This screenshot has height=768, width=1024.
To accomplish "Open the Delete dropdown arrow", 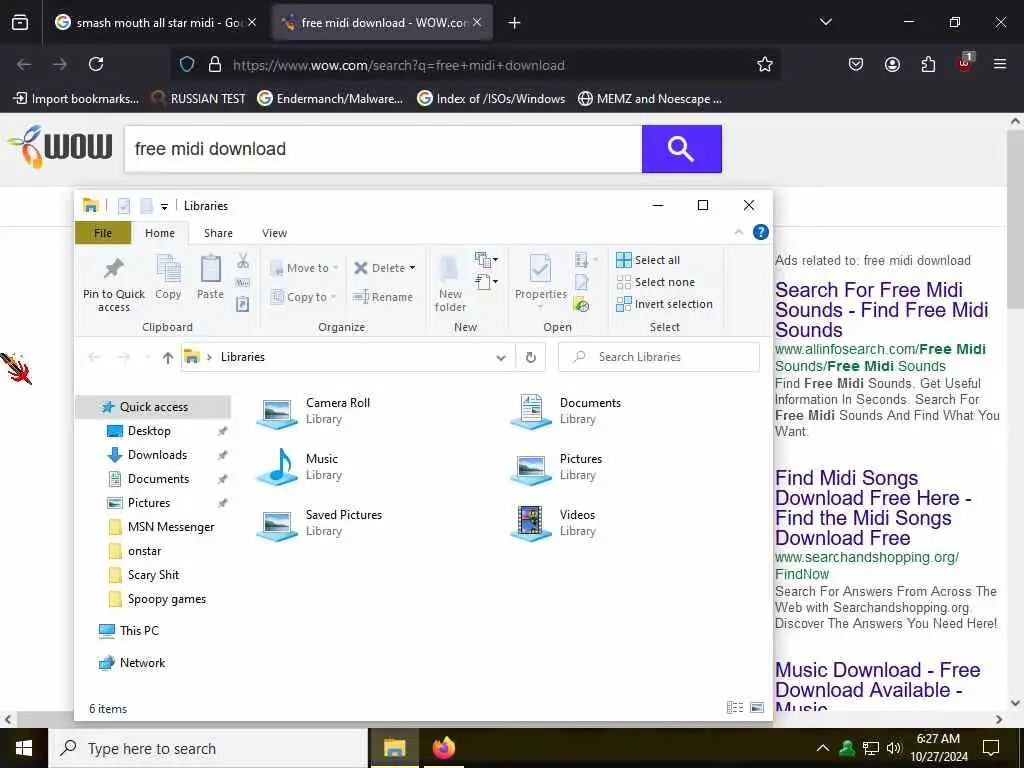I will coord(412,268).
